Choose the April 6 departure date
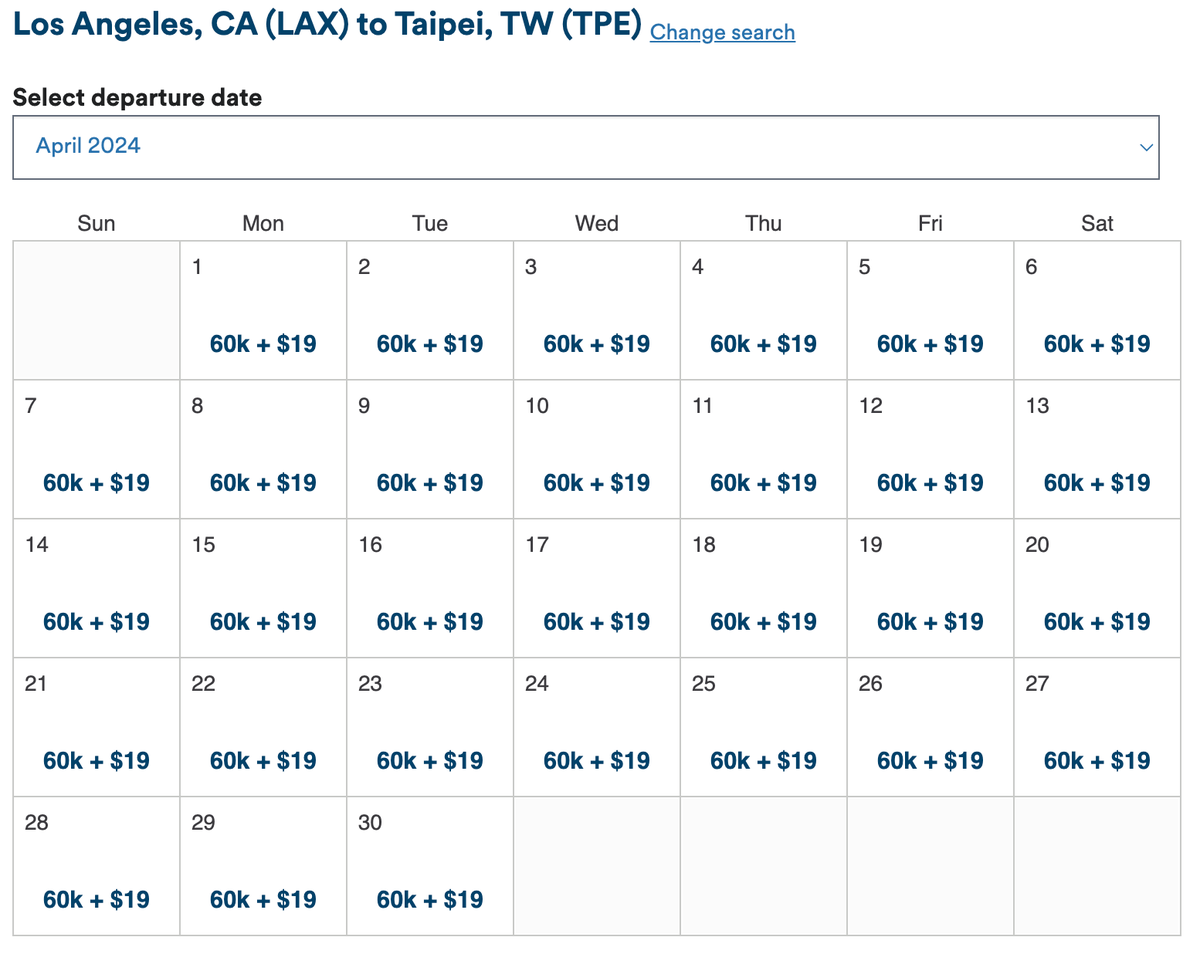This screenshot has width=1200, height=954. coord(1097,344)
